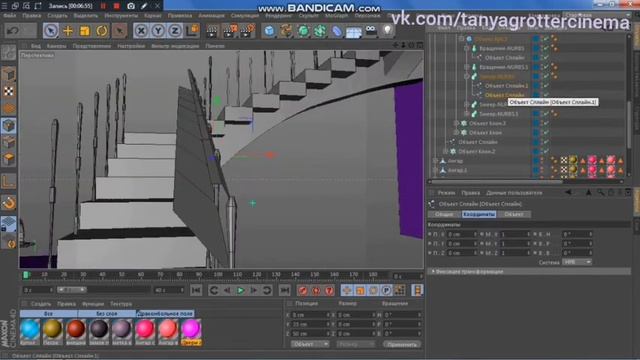This screenshot has width=640, height=360.
Task: Jump to the animation start frame
Action: pyautogui.click(x=196, y=290)
